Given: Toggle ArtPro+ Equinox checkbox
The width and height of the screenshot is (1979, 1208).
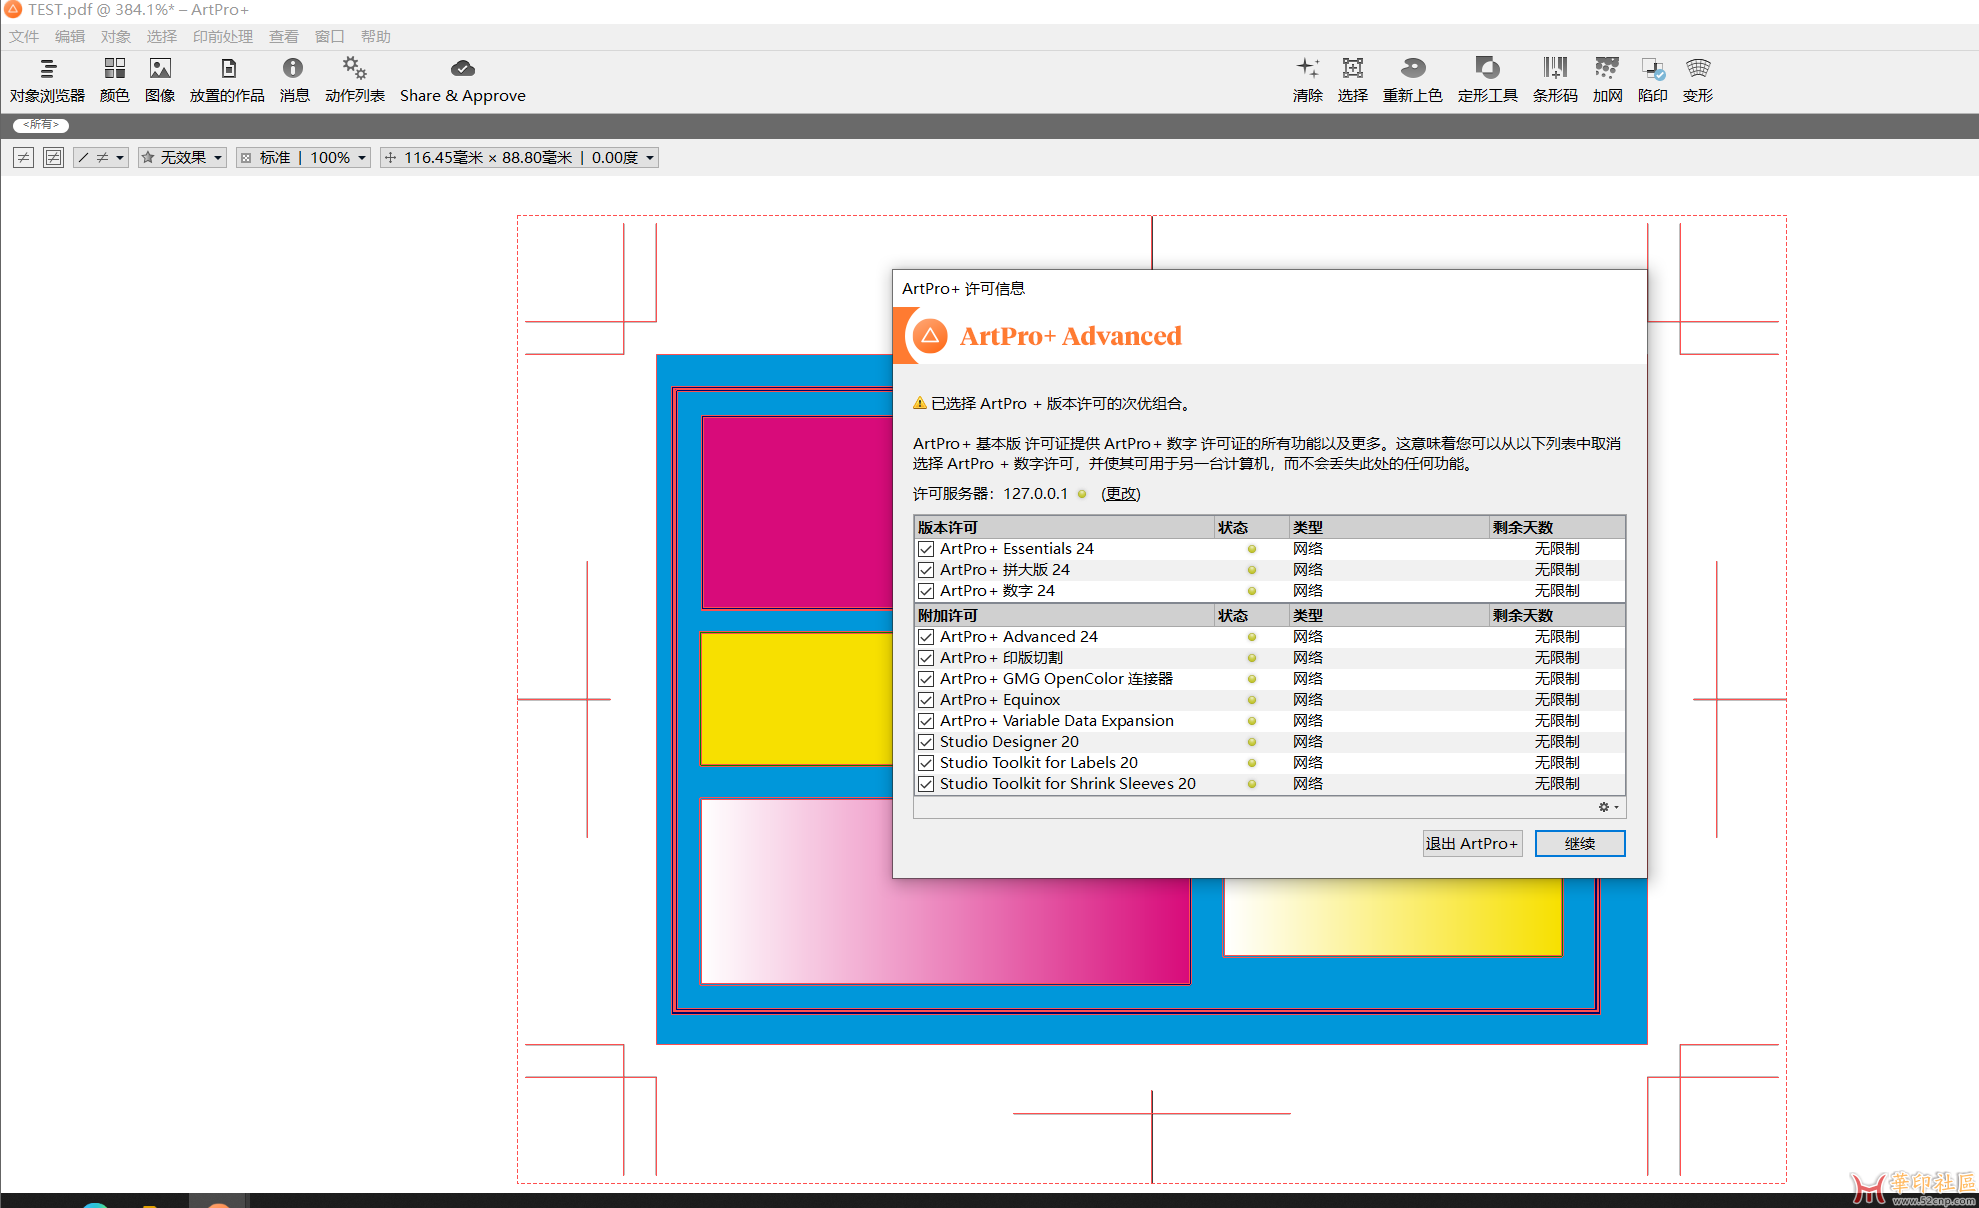Looking at the screenshot, I should point(926,700).
